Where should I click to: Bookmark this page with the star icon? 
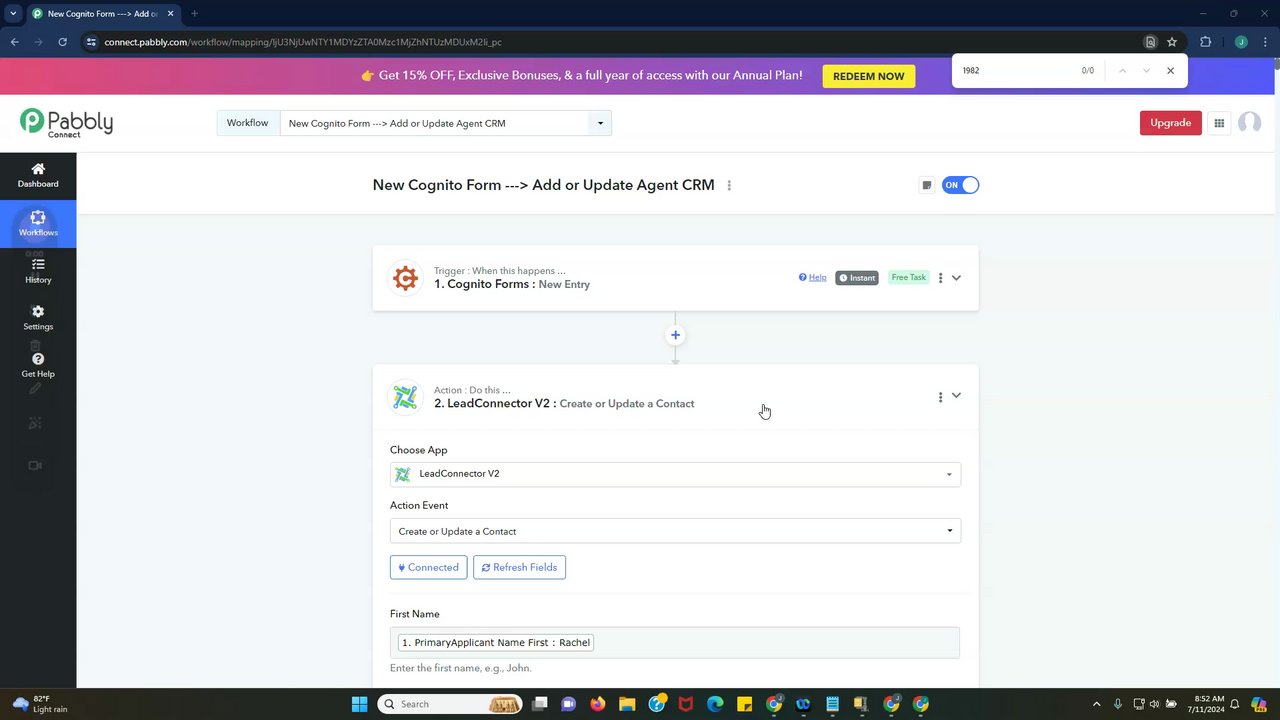(x=1172, y=42)
